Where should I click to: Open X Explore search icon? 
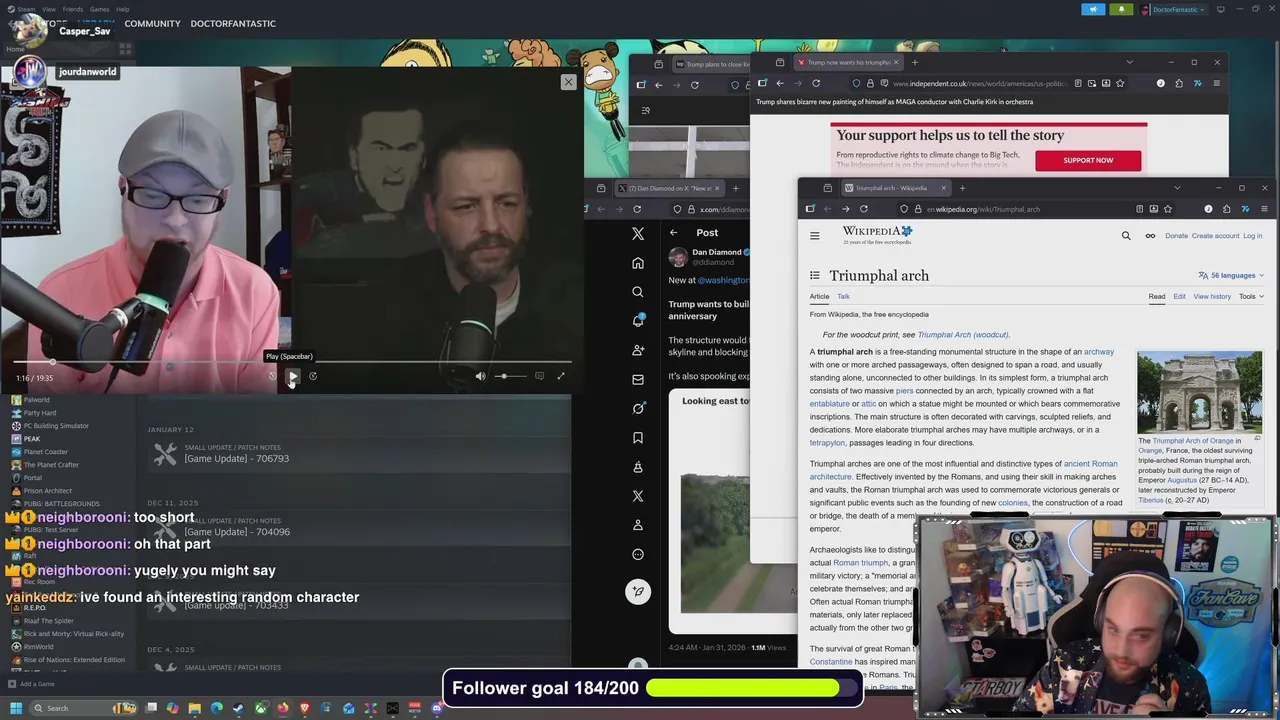click(x=638, y=292)
